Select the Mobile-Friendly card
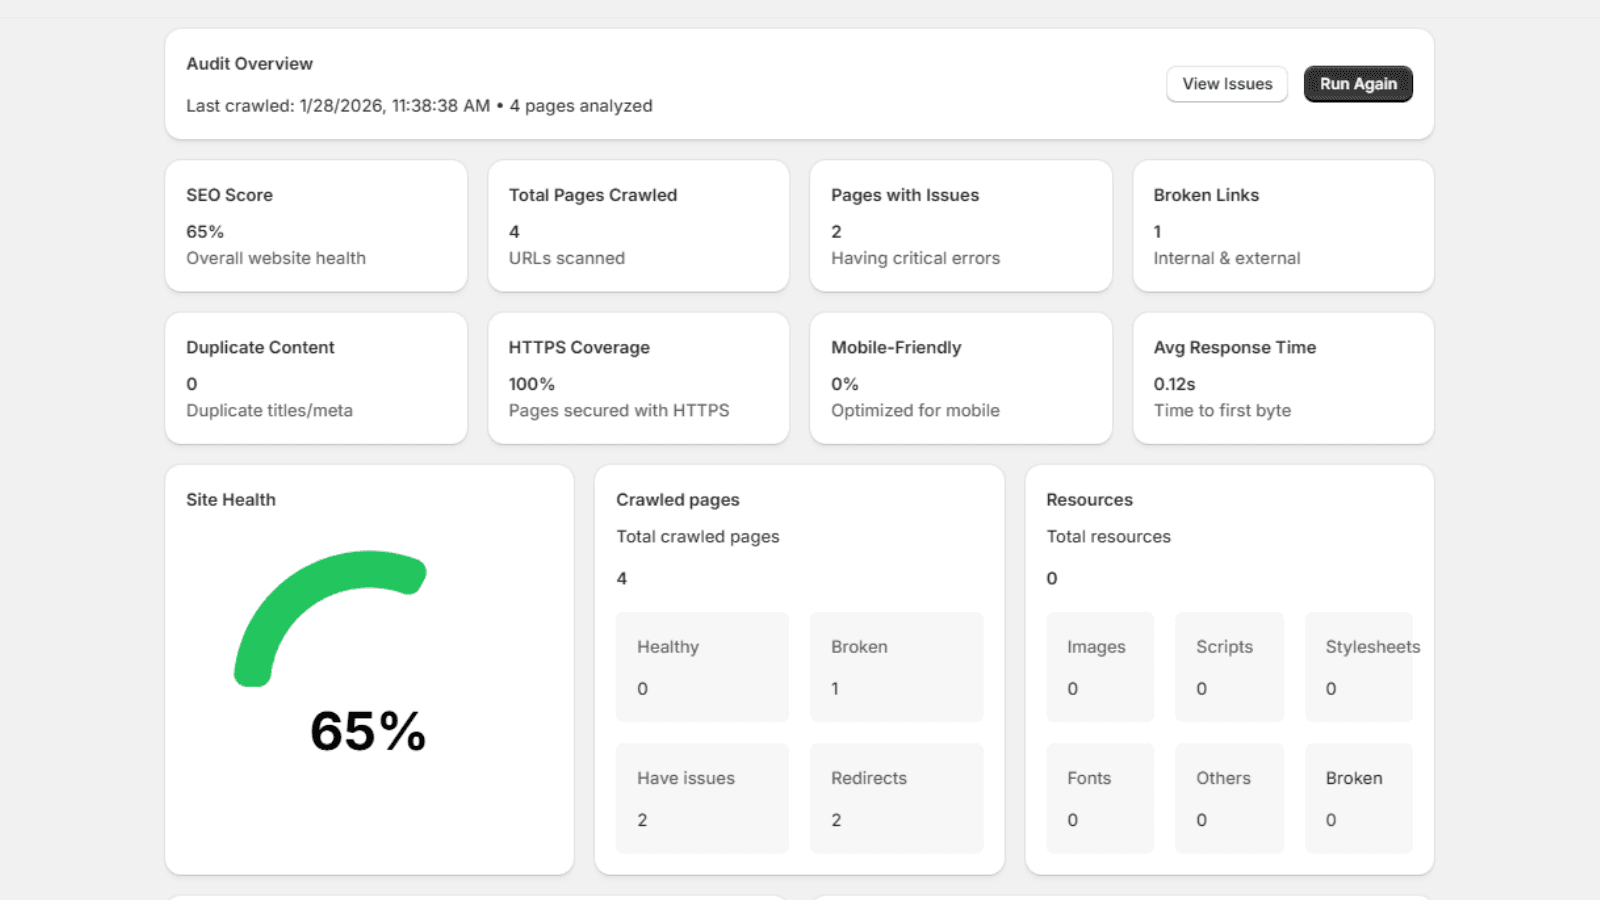 pyautogui.click(x=961, y=378)
